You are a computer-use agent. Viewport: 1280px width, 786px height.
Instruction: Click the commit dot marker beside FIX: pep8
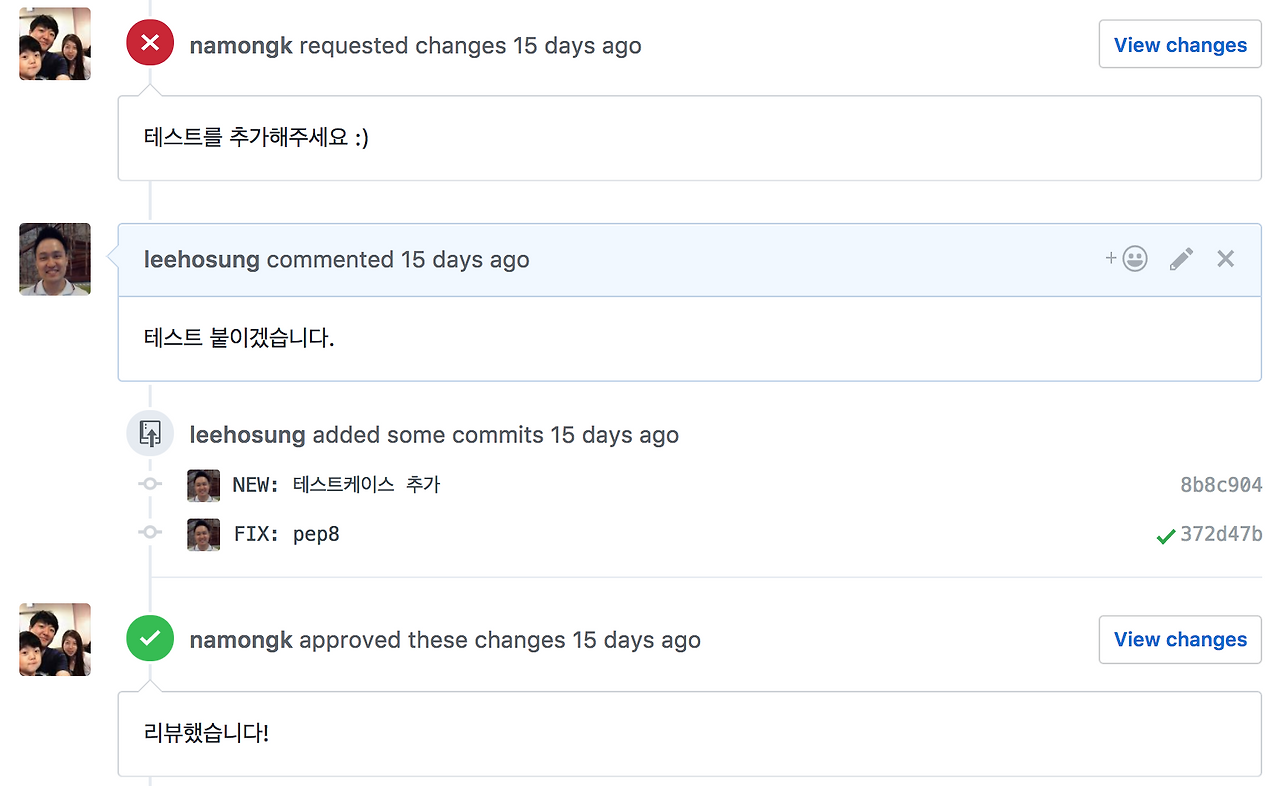pyautogui.click(x=150, y=532)
